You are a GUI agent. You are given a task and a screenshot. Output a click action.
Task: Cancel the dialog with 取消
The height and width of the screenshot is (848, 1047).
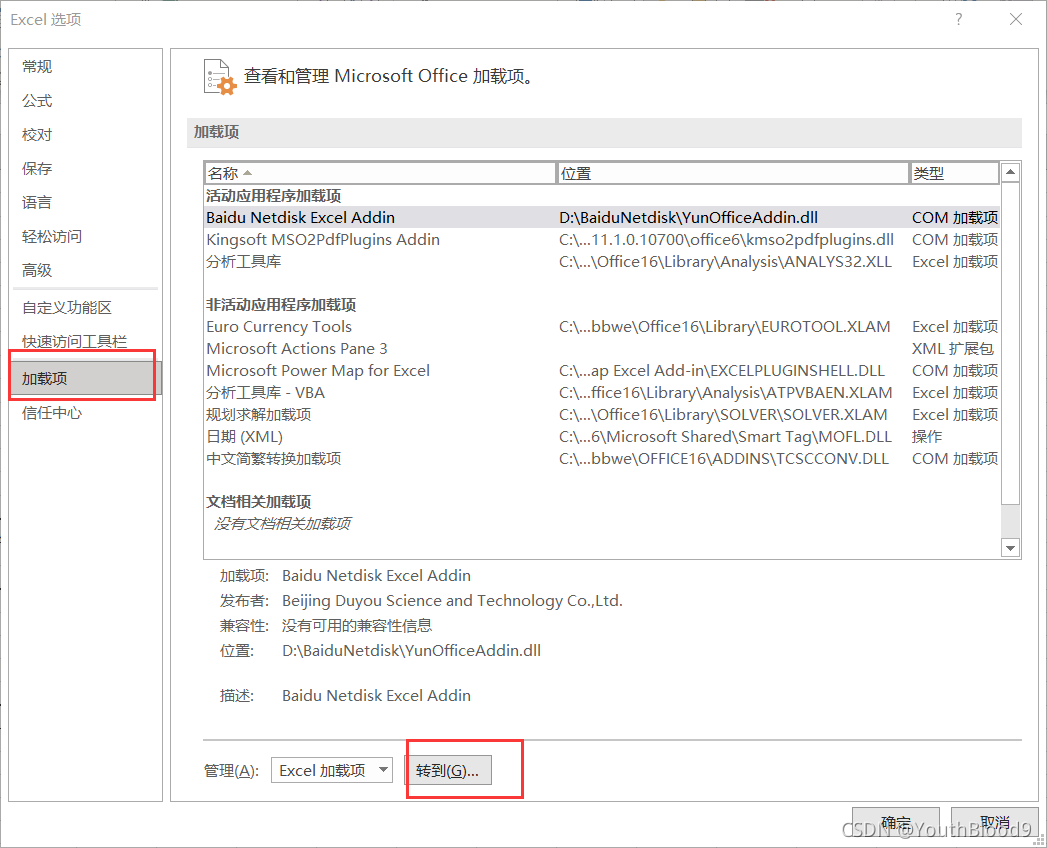coord(995,822)
